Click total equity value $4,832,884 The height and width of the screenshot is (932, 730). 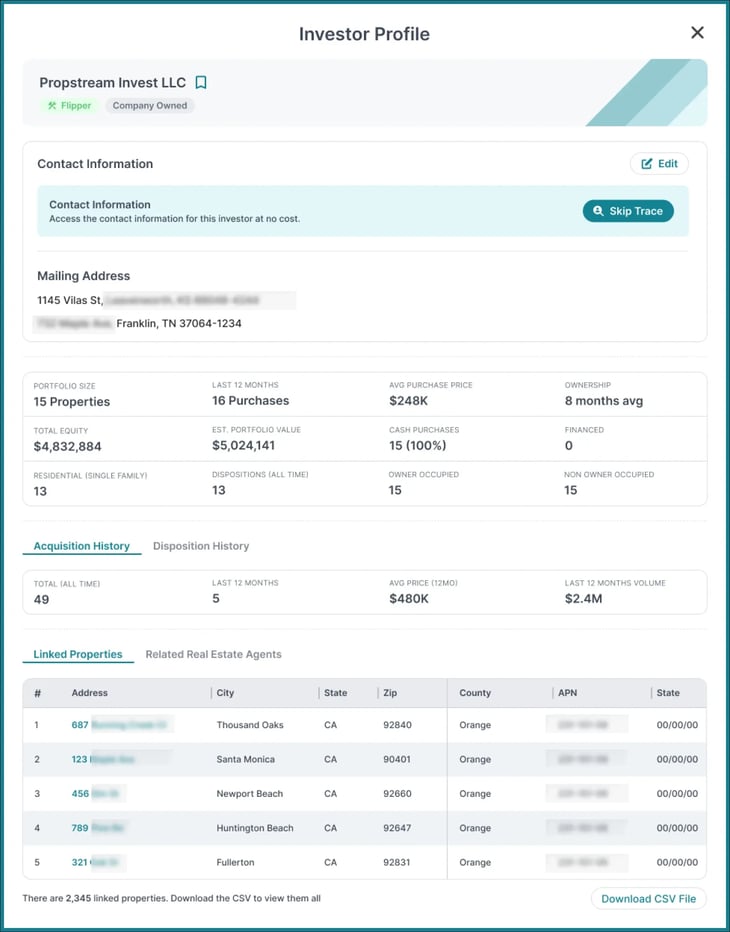67,446
